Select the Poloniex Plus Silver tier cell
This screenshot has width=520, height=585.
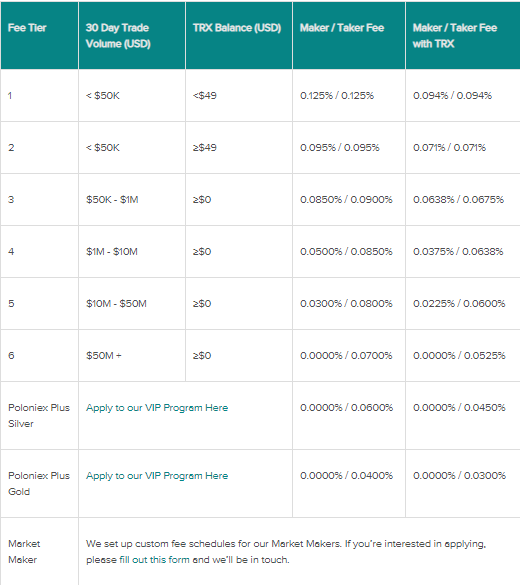(39, 415)
